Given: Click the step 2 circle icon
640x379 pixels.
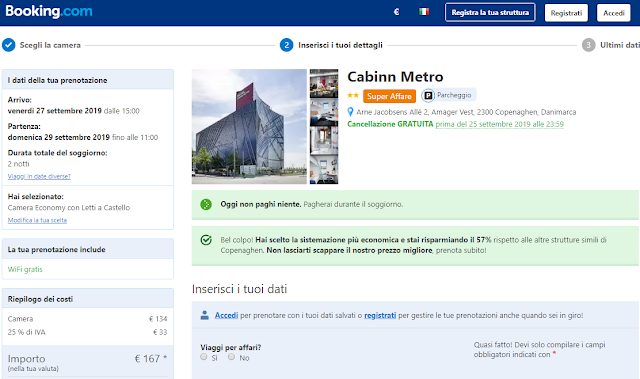Looking at the screenshot, I should pyautogui.click(x=287, y=45).
